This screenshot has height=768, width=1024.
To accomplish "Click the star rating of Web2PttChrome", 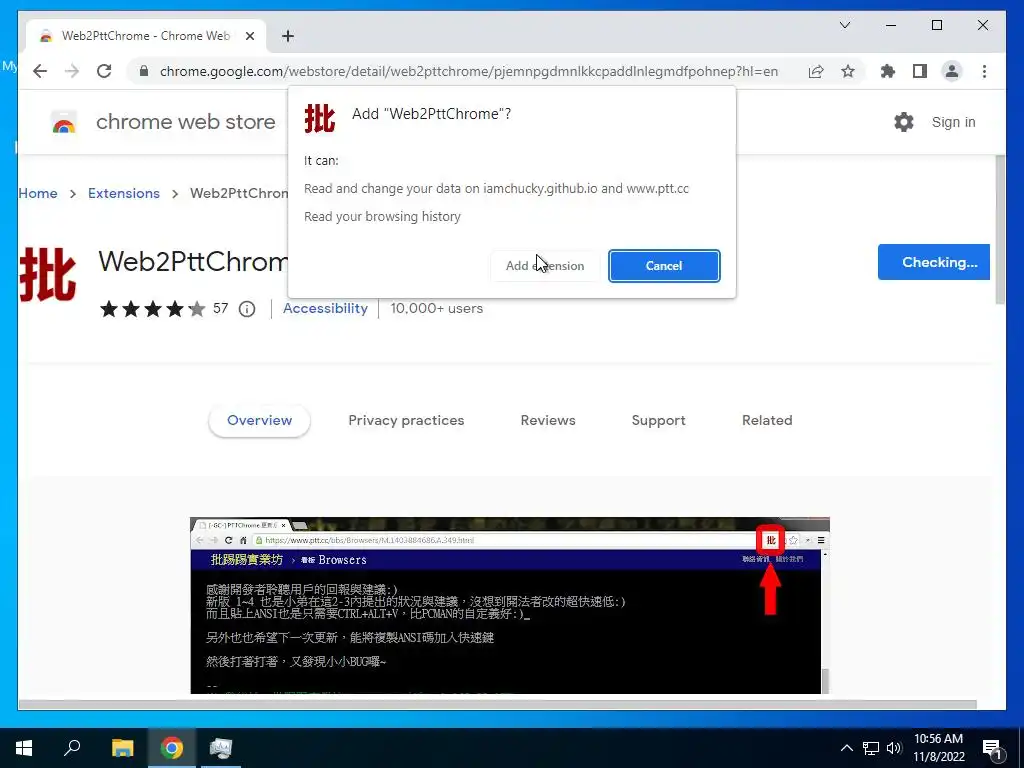I will (152, 309).
